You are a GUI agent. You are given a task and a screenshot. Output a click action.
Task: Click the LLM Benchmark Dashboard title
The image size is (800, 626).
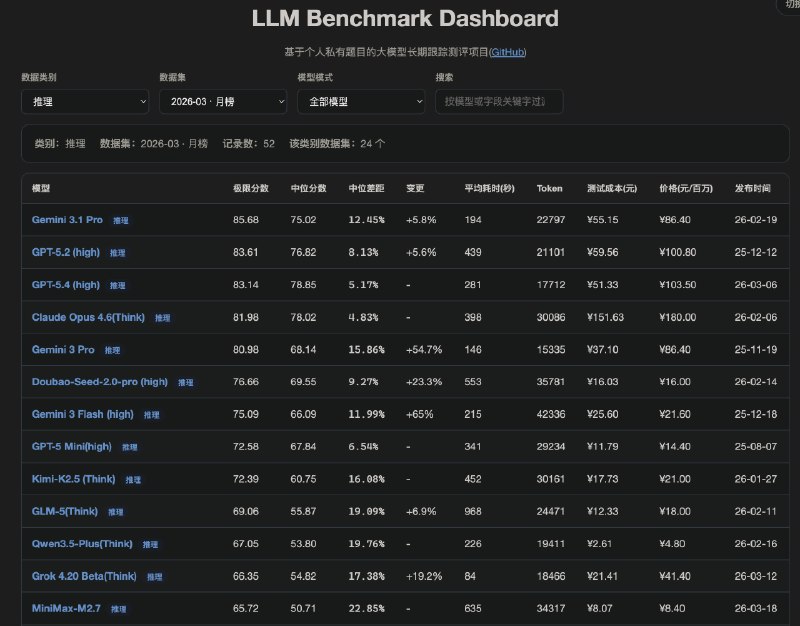coord(405,18)
